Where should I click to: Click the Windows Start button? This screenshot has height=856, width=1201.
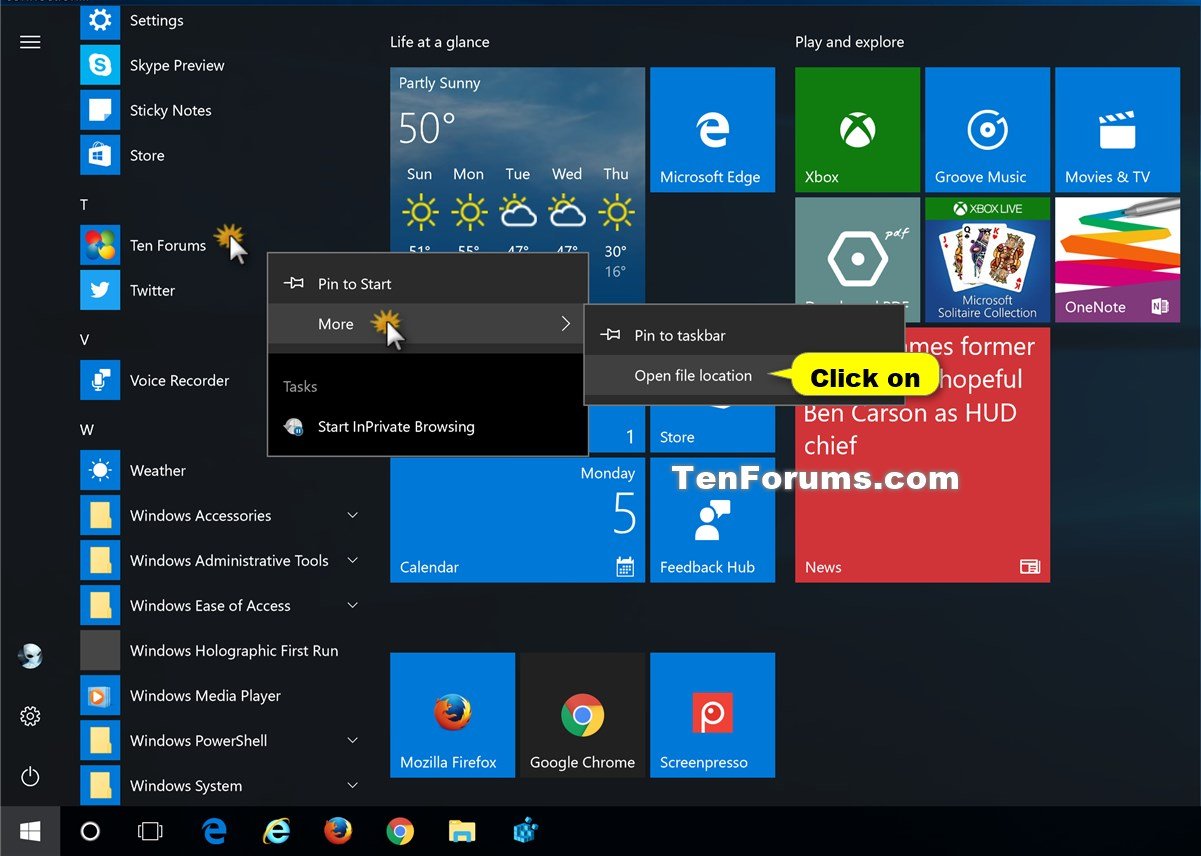tap(30, 831)
